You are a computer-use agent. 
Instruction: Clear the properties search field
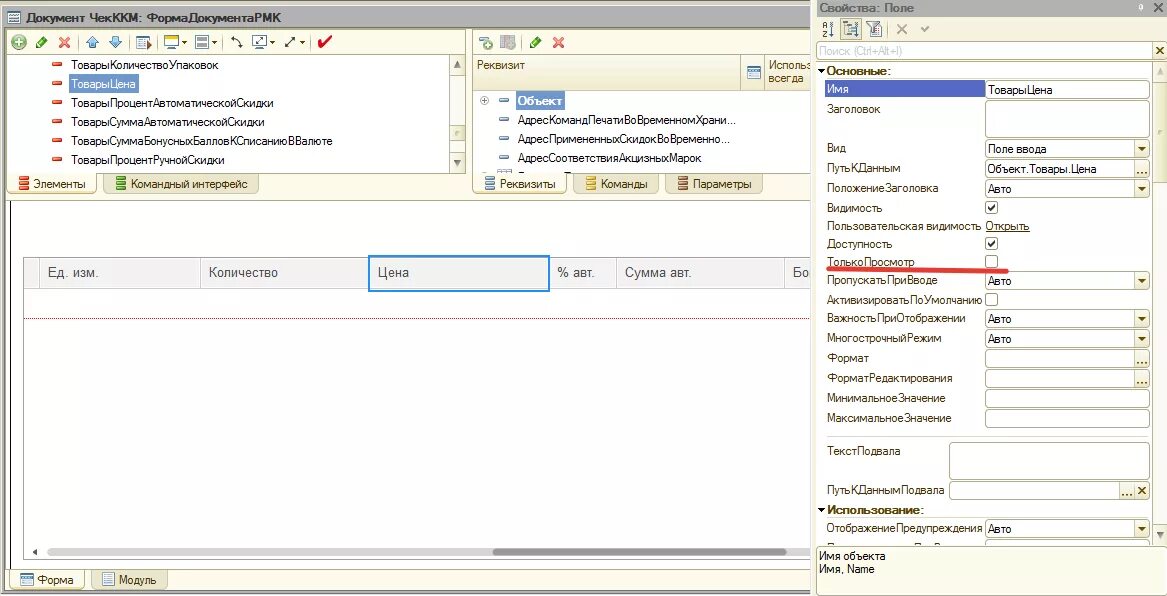pos(1159,51)
